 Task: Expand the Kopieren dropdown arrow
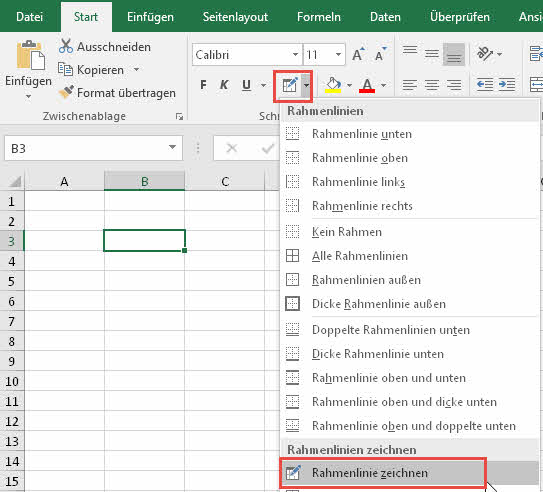click(x=137, y=70)
